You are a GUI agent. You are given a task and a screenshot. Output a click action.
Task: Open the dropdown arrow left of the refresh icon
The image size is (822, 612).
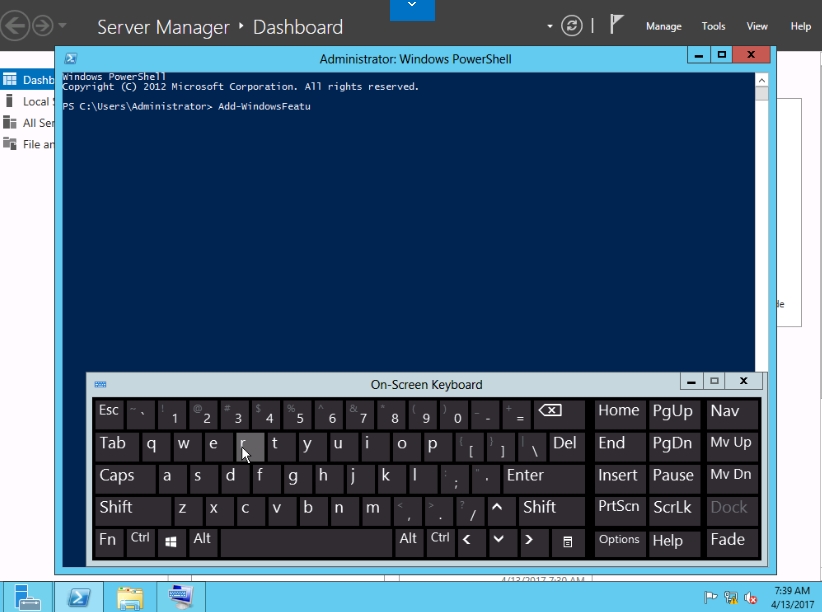click(550, 26)
